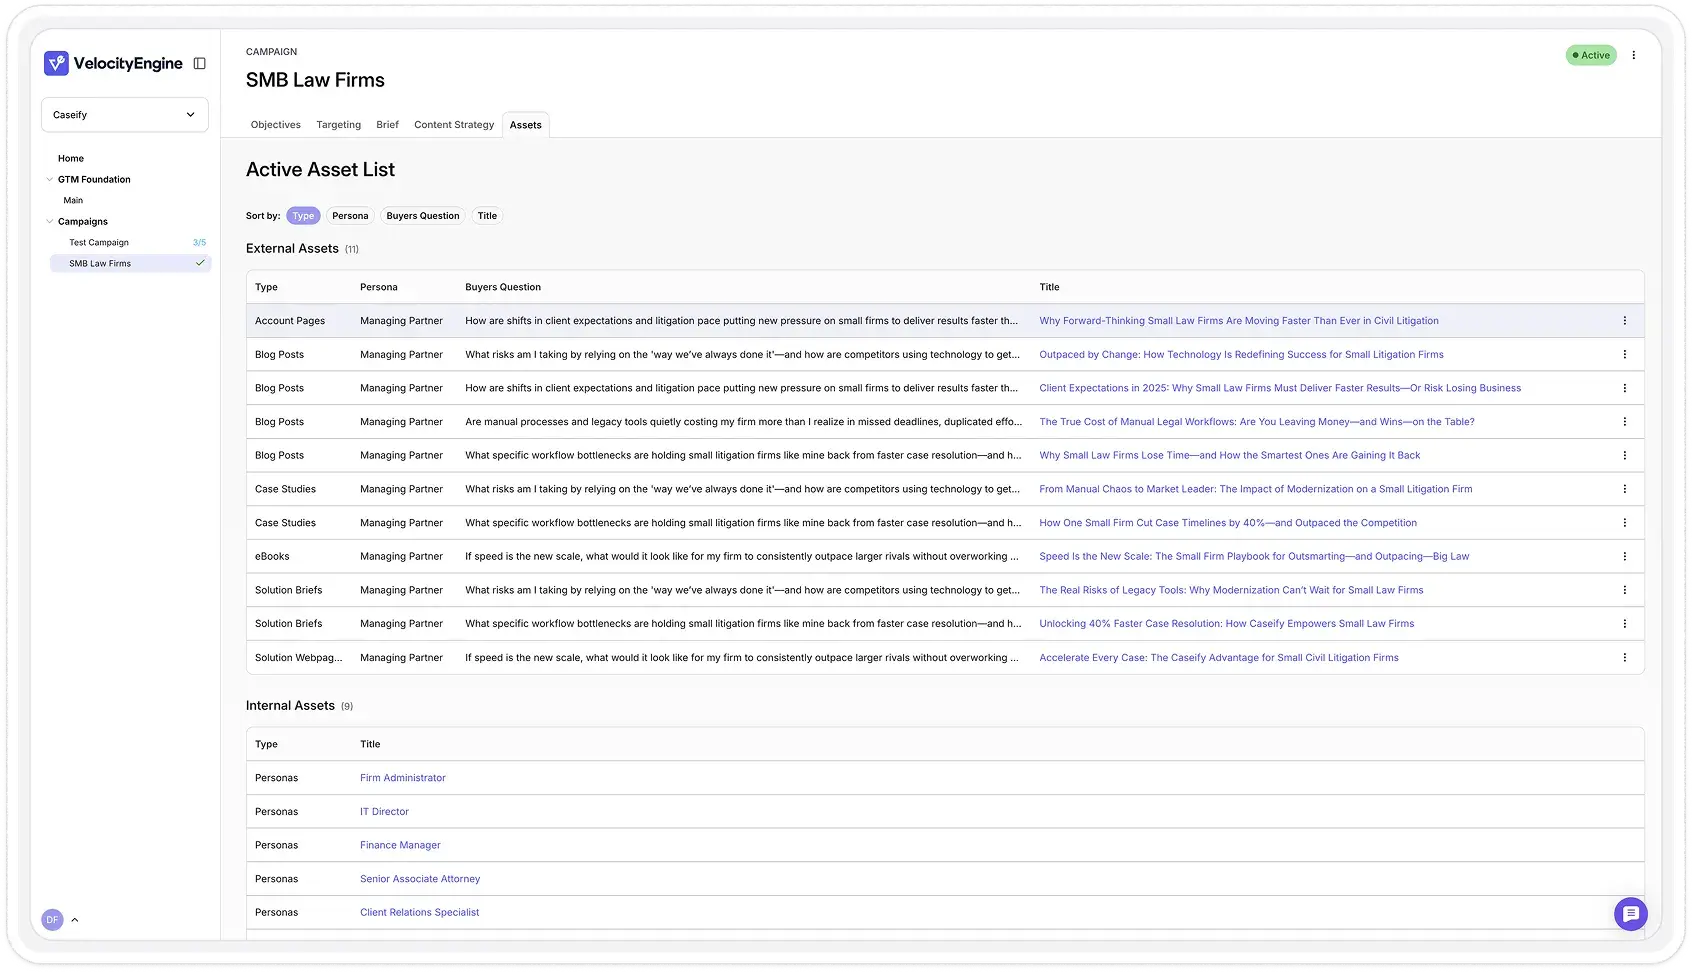Click the DF avatar at sidebar bottom
This screenshot has width=1692, height=972.
click(52, 919)
